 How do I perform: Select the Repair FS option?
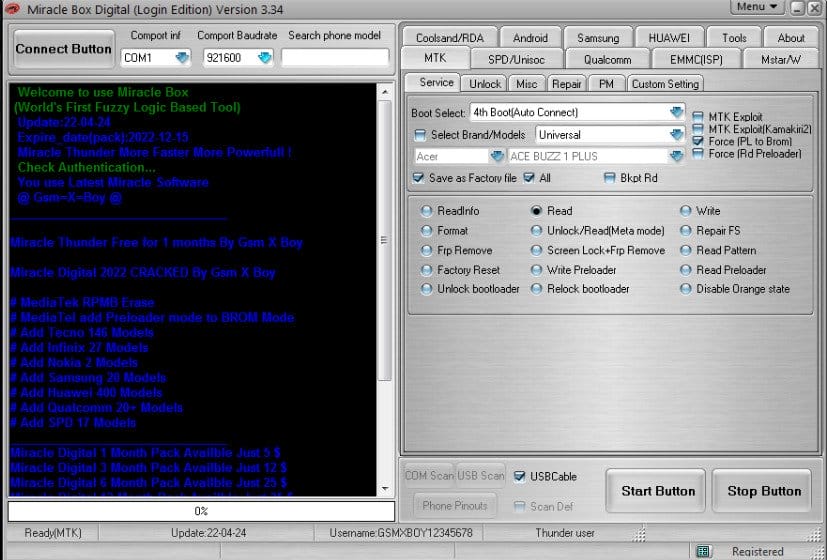tap(685, 230)
